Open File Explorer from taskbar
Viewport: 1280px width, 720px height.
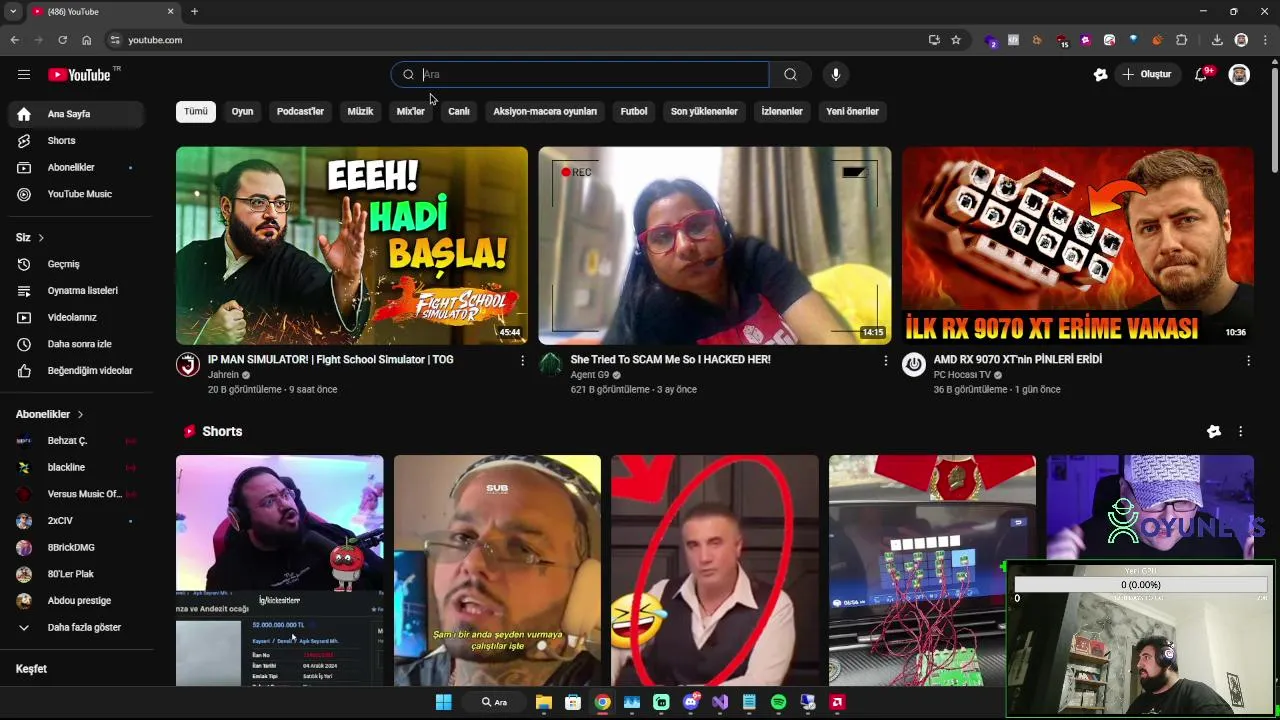(x=543, y=702)
